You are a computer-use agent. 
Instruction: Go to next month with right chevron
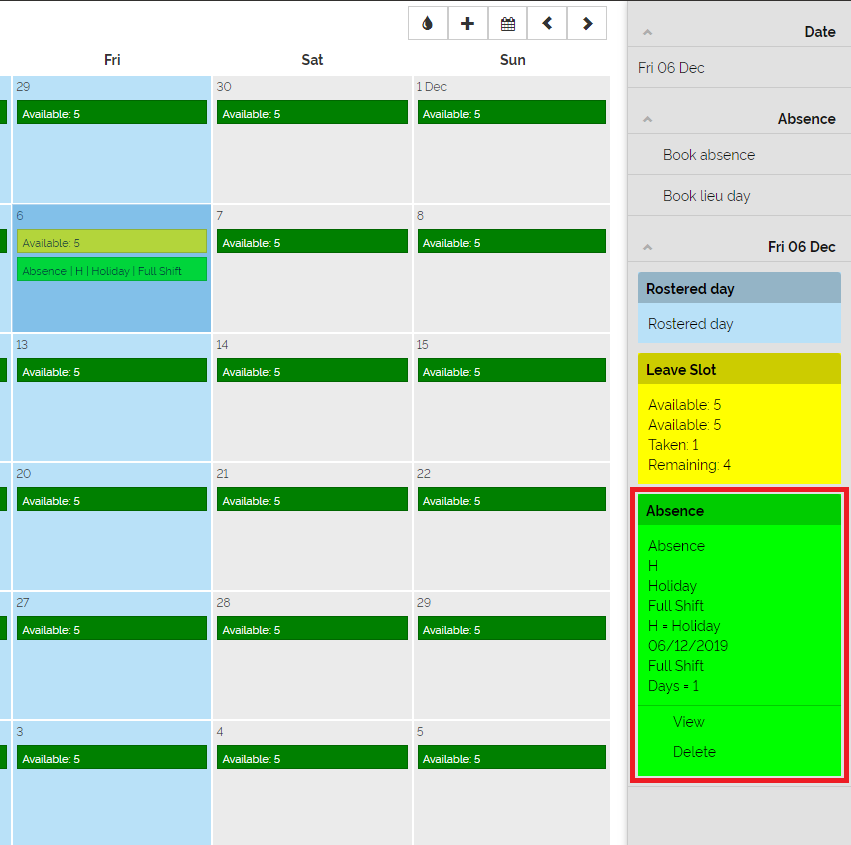(x=587, y=23)
